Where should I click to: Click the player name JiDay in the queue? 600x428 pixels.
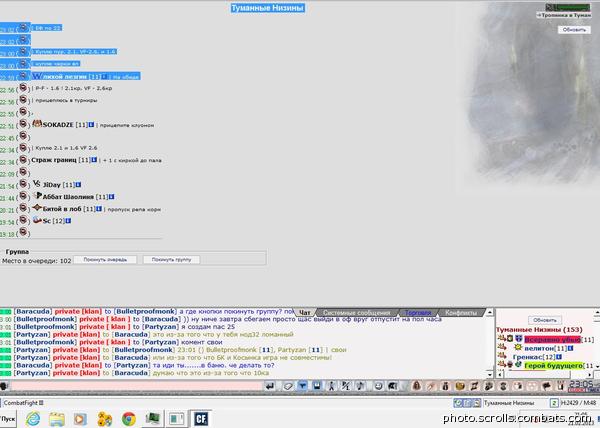(x=52, y=185)
